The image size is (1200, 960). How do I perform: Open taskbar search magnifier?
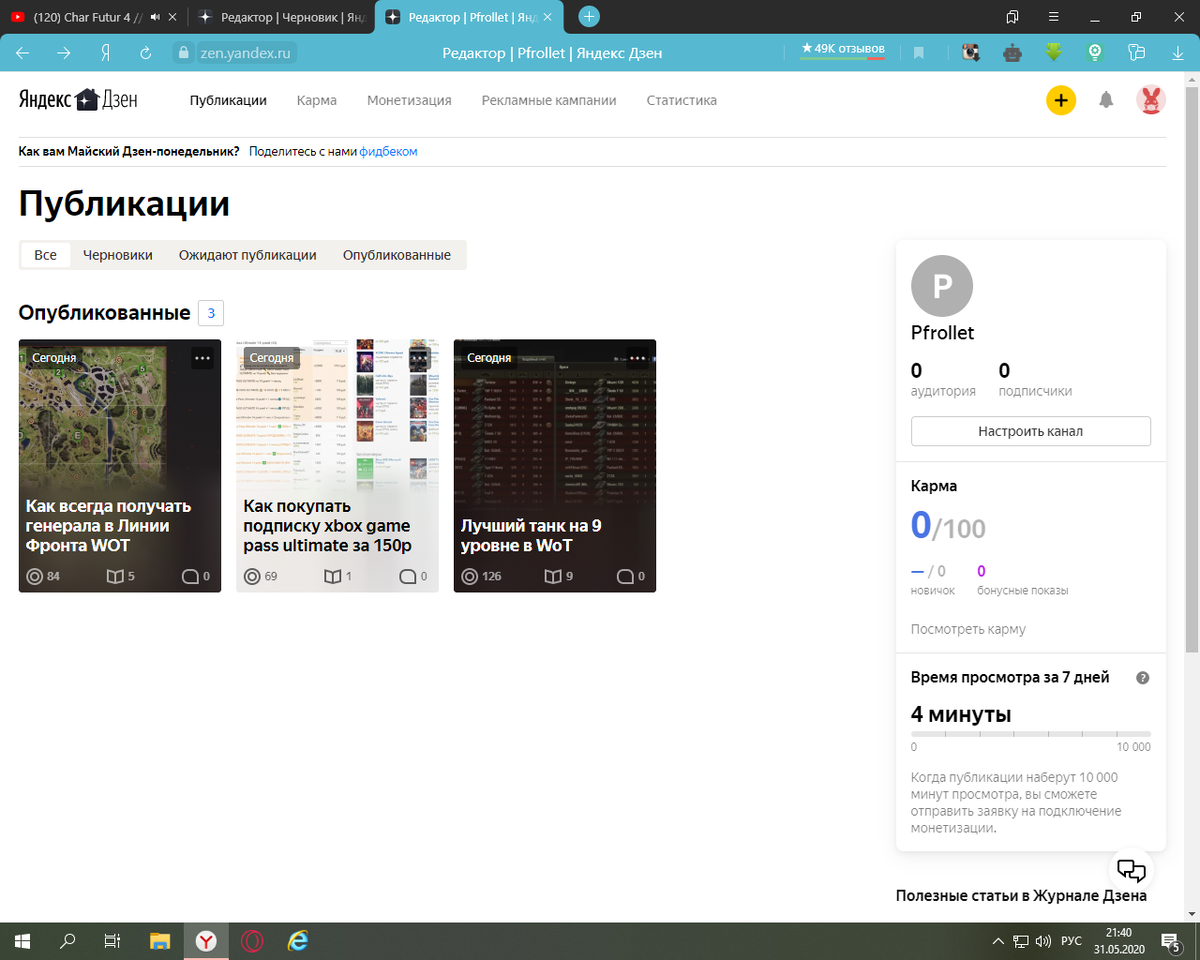(68, 940)
